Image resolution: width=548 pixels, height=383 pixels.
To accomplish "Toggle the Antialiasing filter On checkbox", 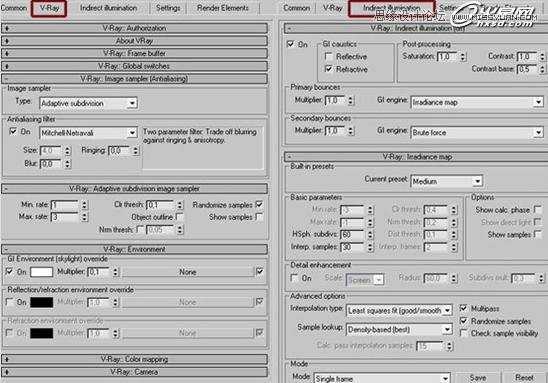I will (x=13, y=132).
